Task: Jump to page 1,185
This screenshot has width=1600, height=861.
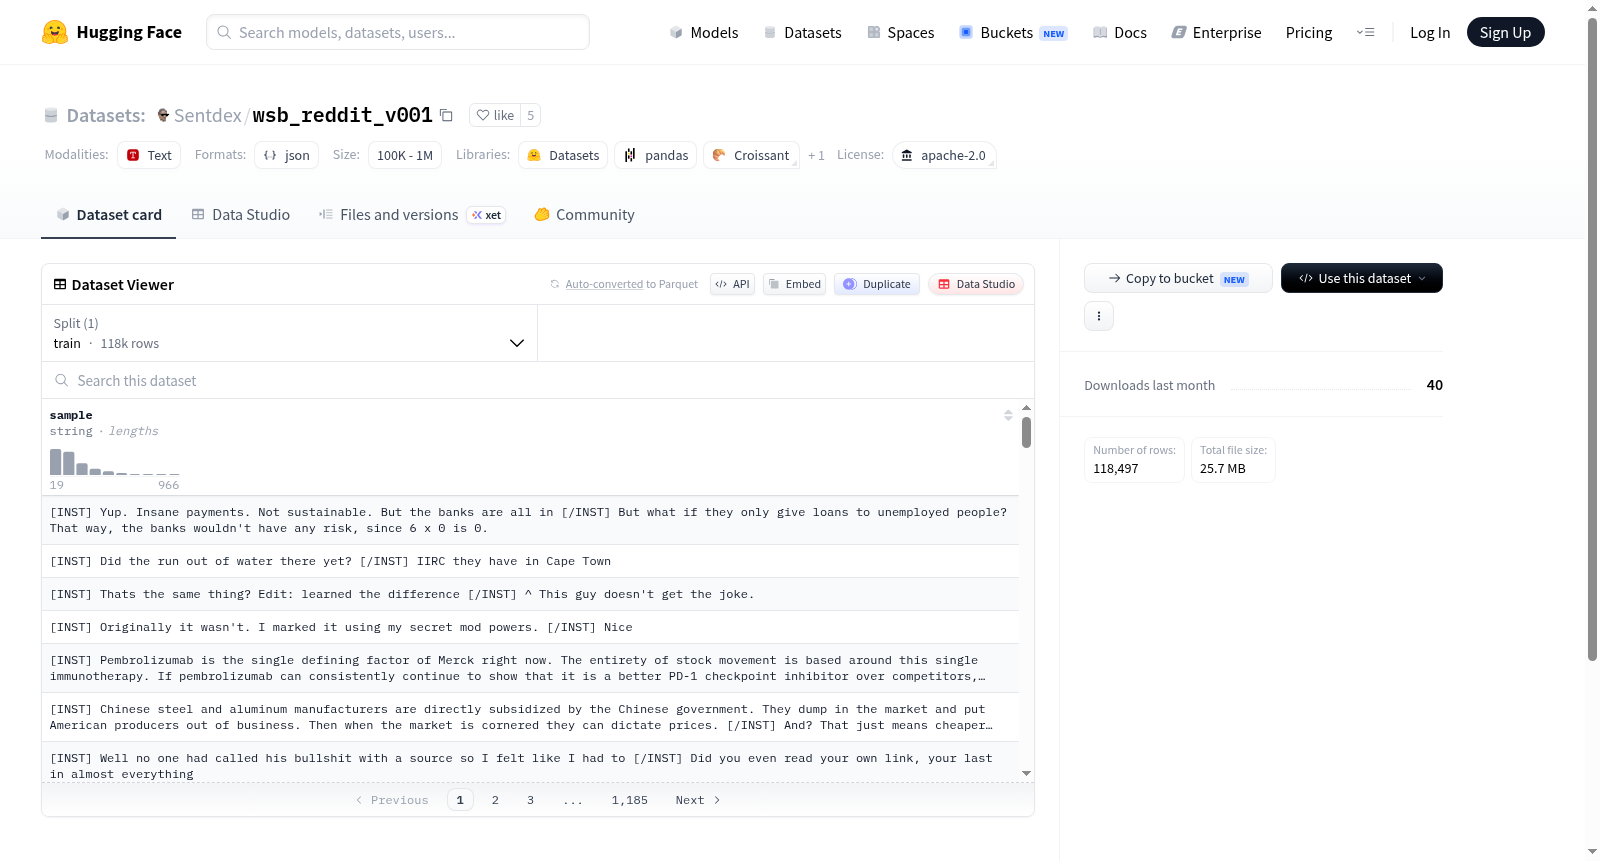Action: (630, 800)
